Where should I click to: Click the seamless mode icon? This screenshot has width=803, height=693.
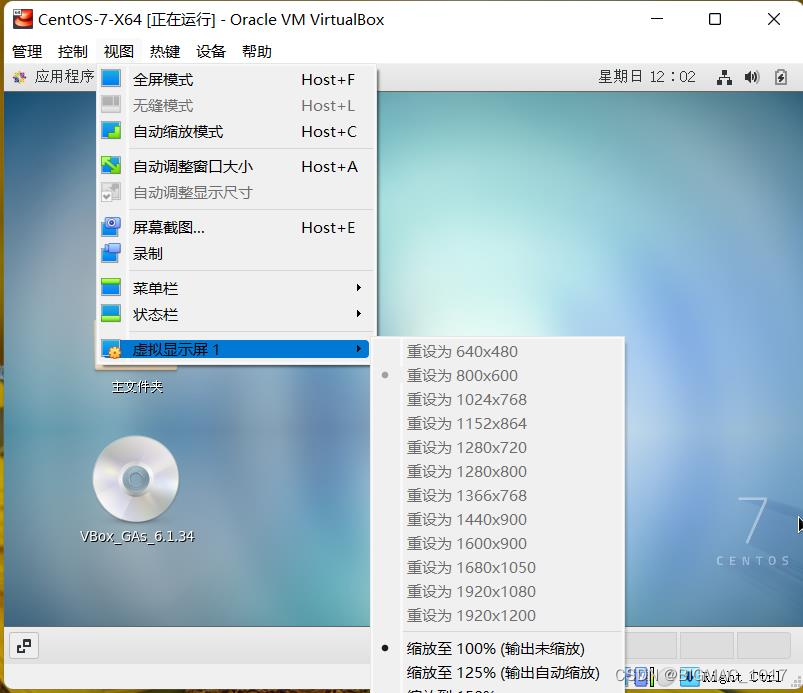point(111,104)
